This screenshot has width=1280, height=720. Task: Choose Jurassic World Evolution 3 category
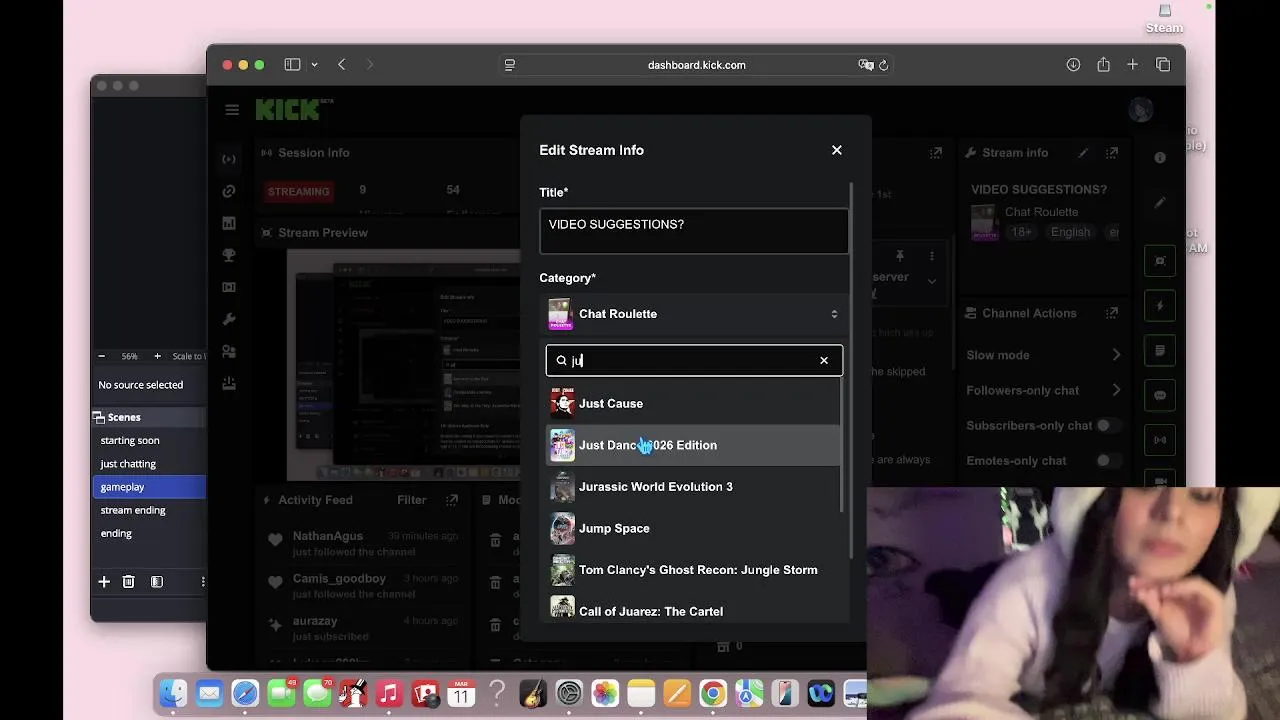pos(694,487)
